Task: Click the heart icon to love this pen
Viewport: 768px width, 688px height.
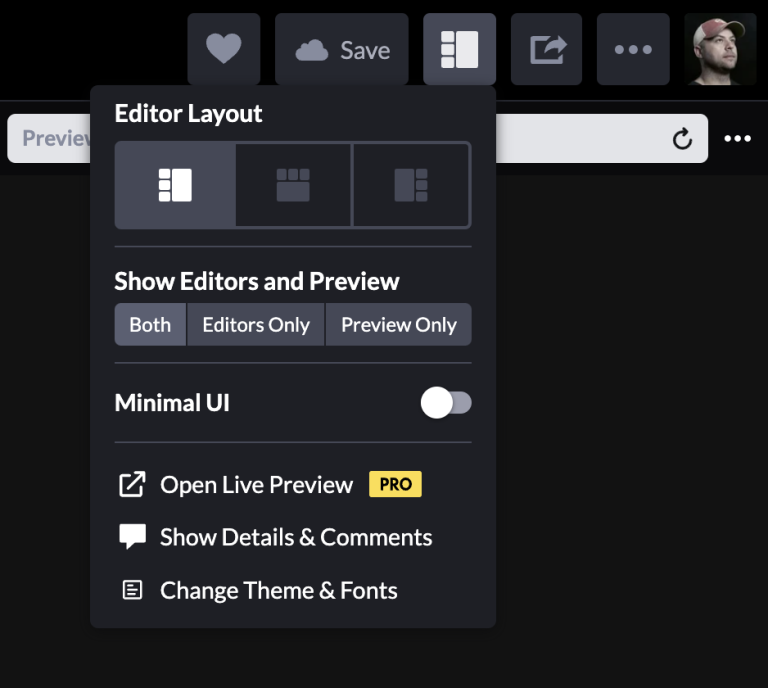Action: pos(223,49)
